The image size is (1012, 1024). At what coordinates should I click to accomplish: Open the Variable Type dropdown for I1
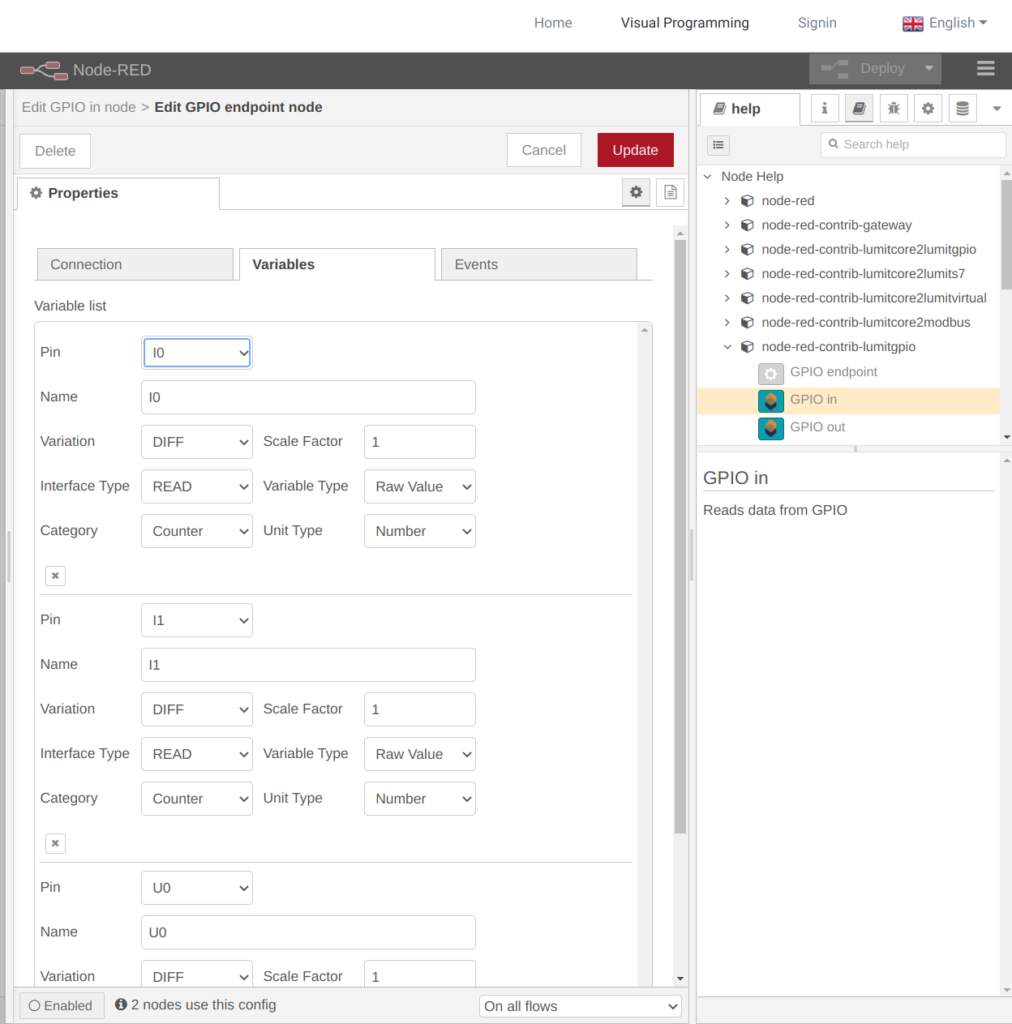pos(420,754)
